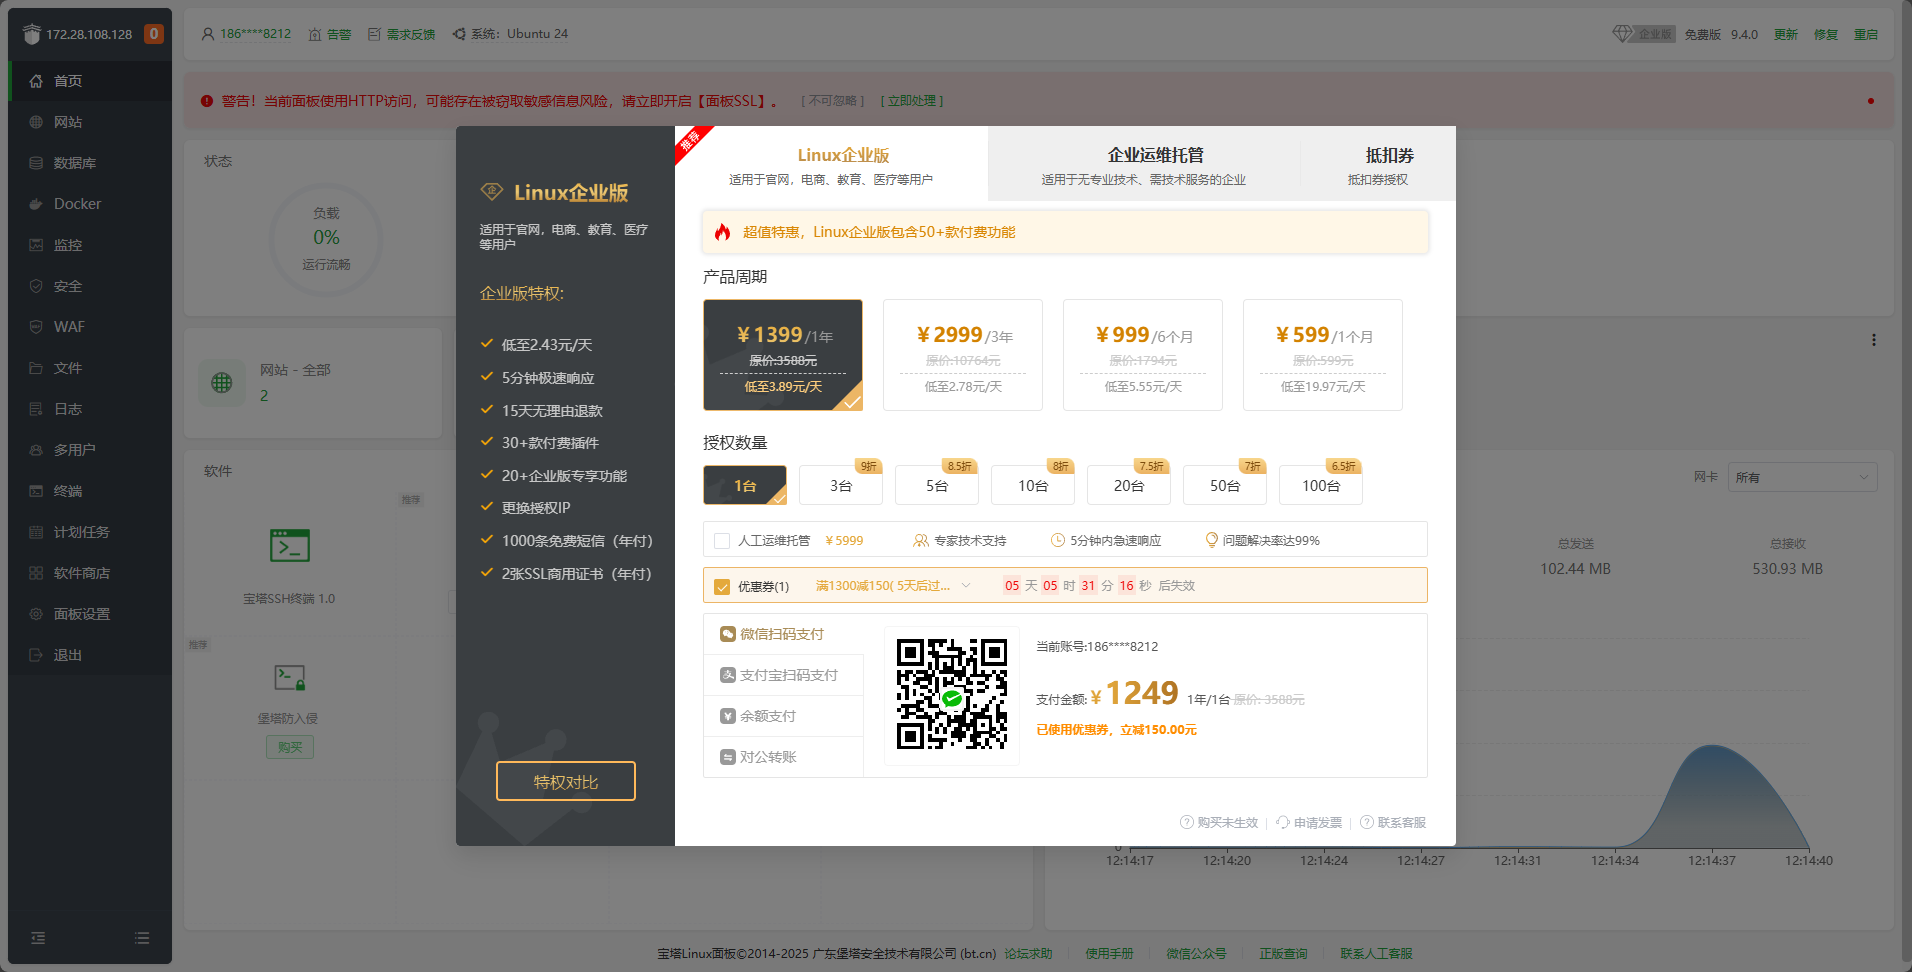Click the 文件 folder icon in sidebar
Image resolution: width=1912 pixels, height=972 pixels.
(x=36, y=368)
